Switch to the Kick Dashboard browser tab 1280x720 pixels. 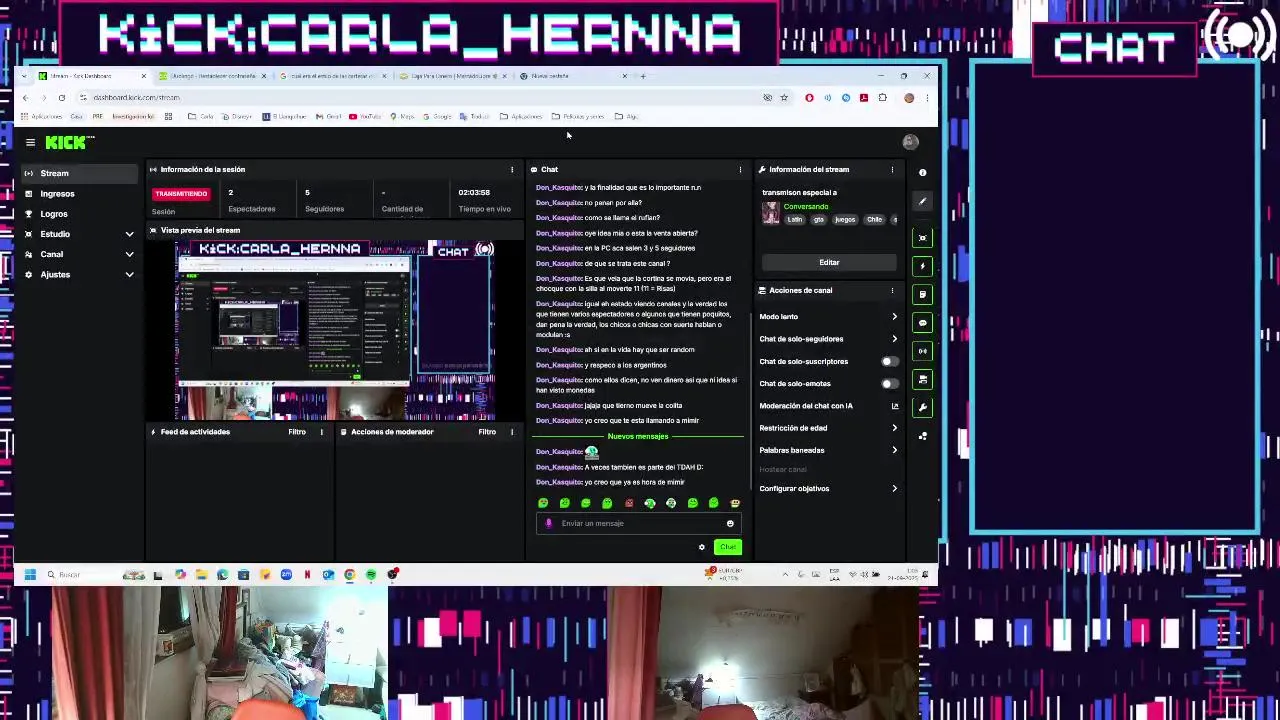click(92, 76)
